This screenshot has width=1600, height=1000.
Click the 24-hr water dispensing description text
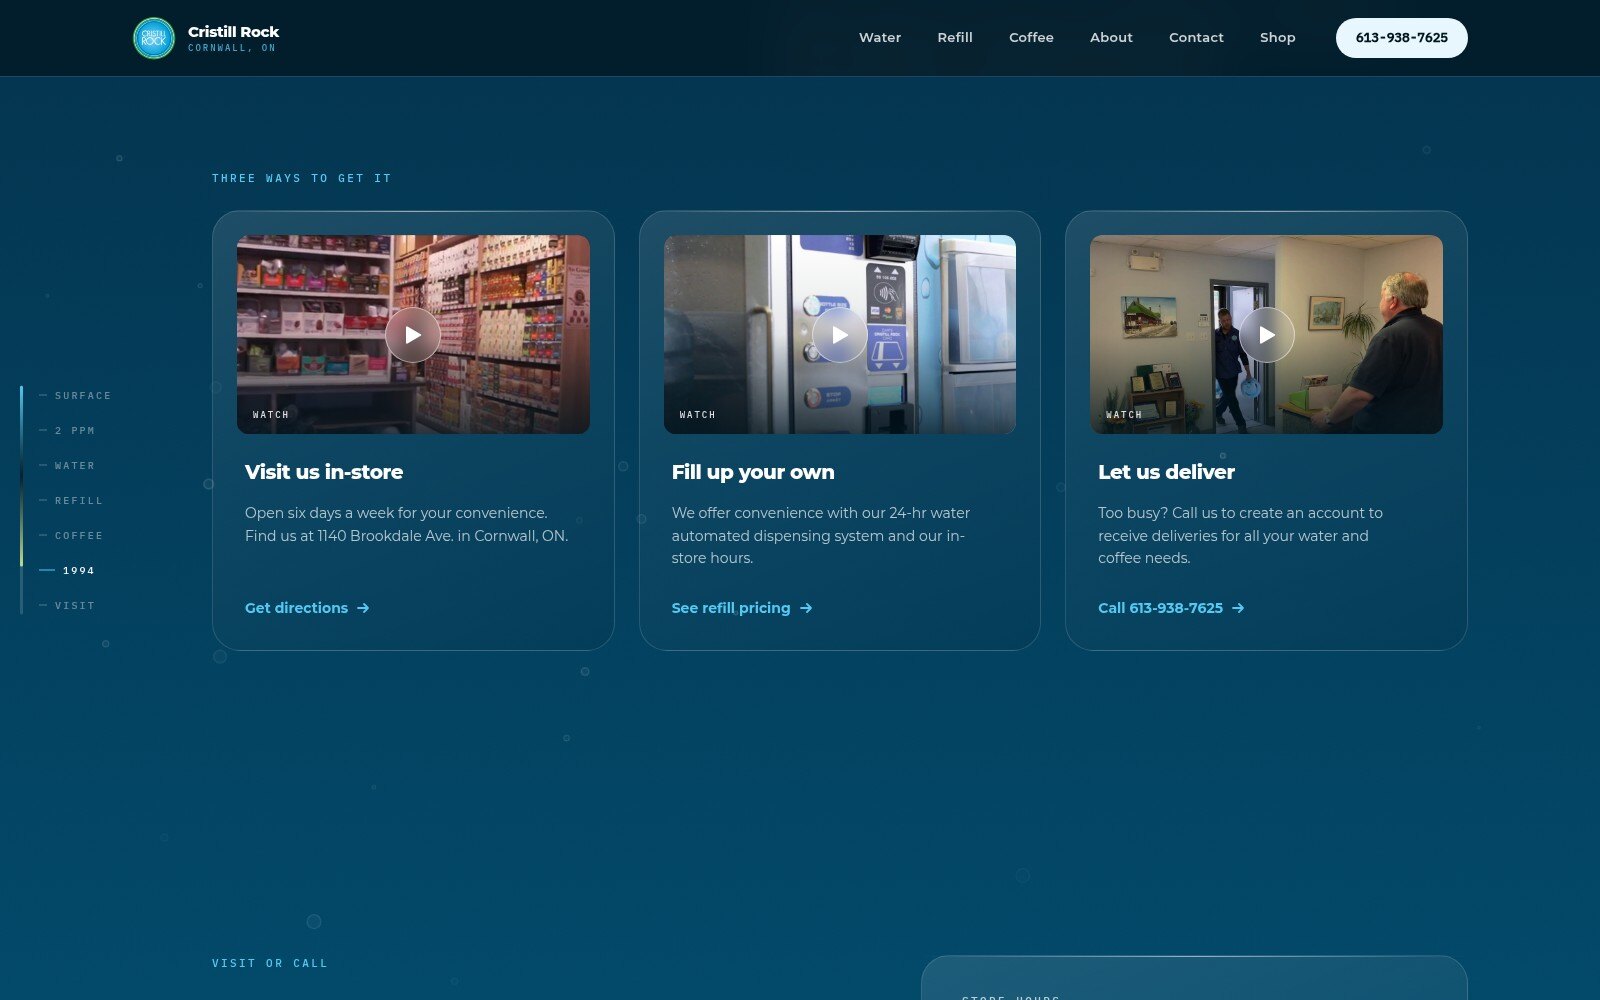pos(821,535)
